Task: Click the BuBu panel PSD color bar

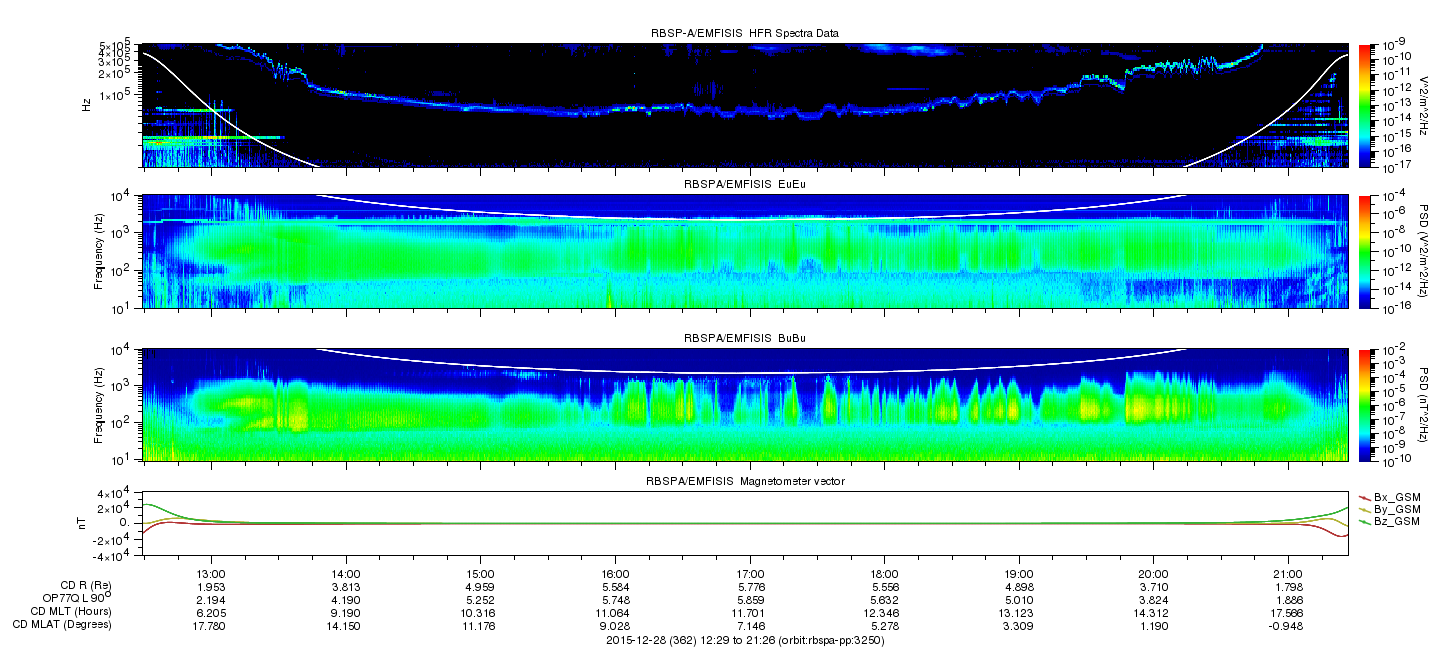Action: (x=1365, y=404)
